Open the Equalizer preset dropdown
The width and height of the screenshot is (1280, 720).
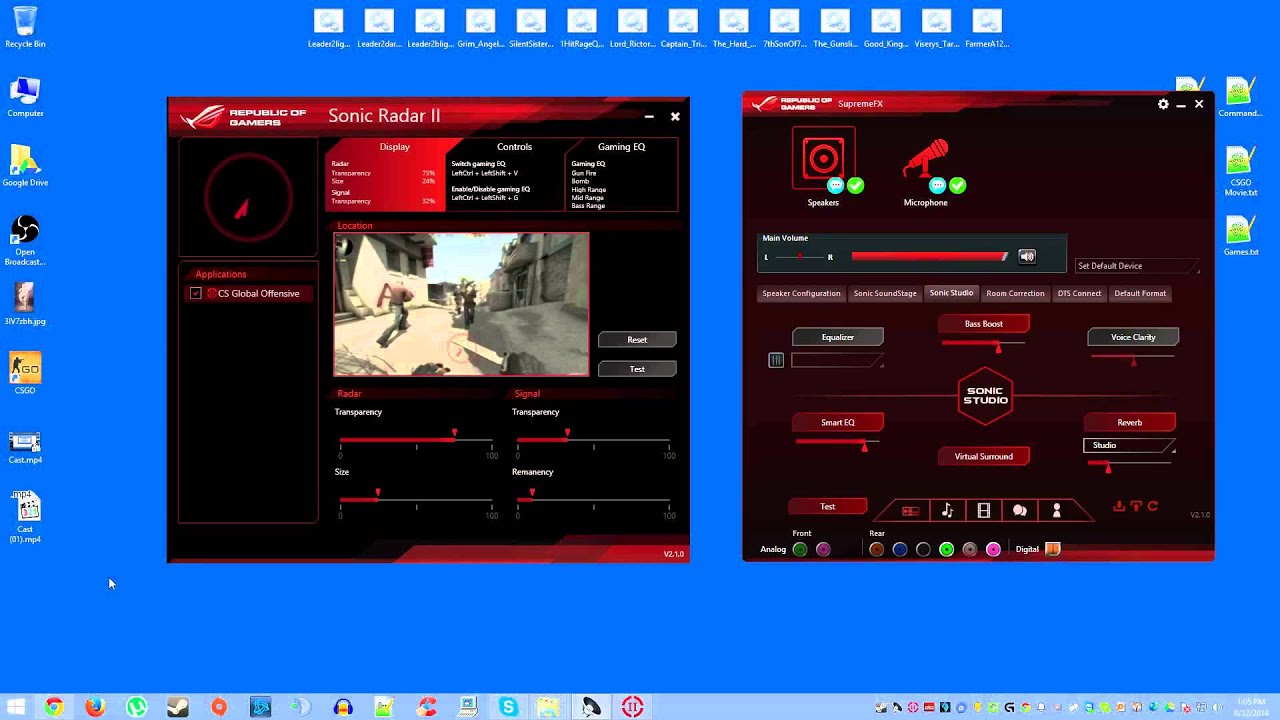[x=837, y=360]
